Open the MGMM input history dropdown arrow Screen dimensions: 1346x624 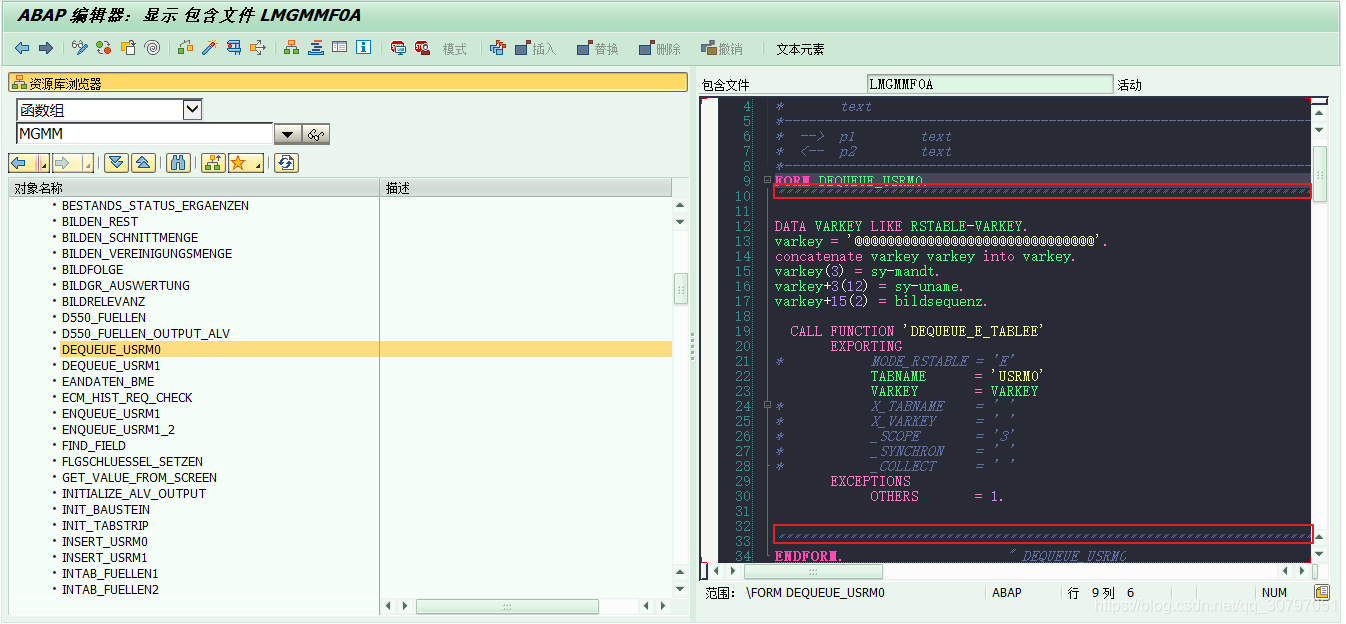click(x=288, y=134)
